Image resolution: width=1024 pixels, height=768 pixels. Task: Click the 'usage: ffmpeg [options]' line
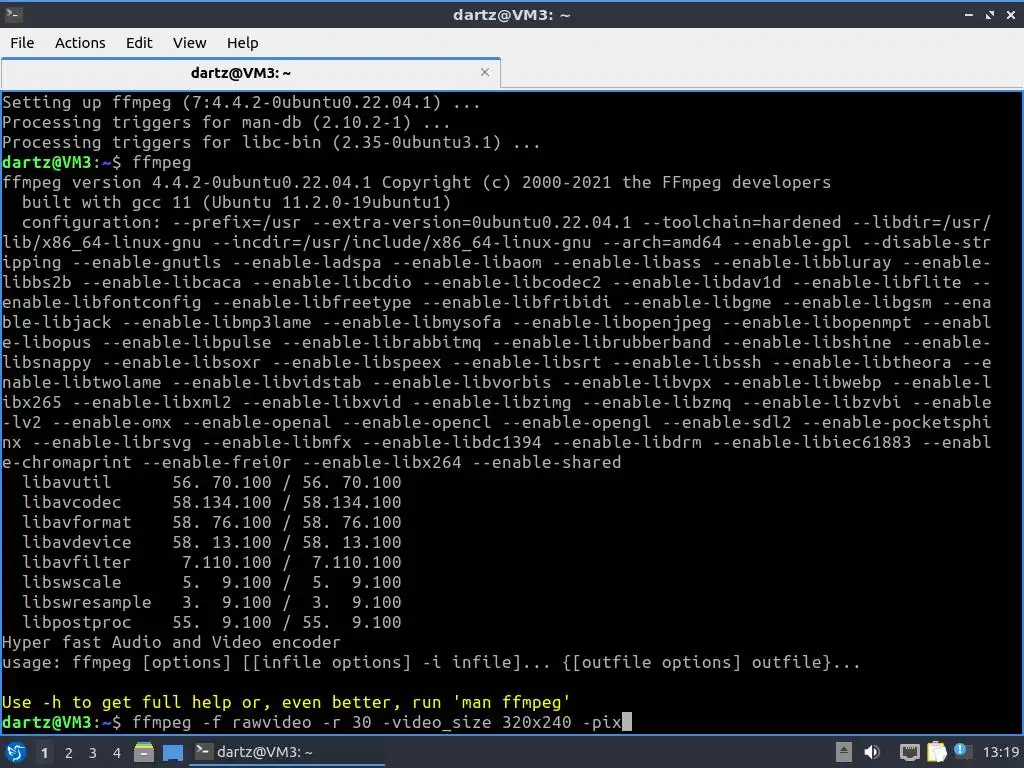click(x=431, y=663)
